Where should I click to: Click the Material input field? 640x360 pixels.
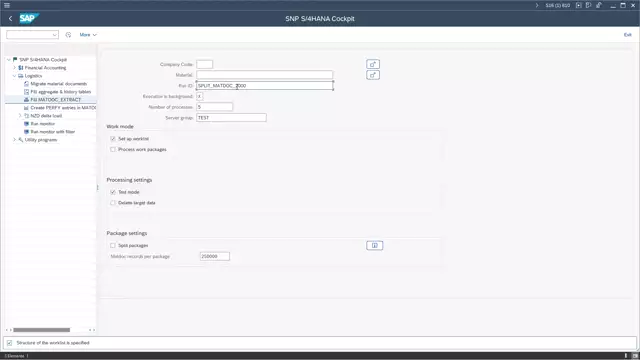[x=264, y=75]
